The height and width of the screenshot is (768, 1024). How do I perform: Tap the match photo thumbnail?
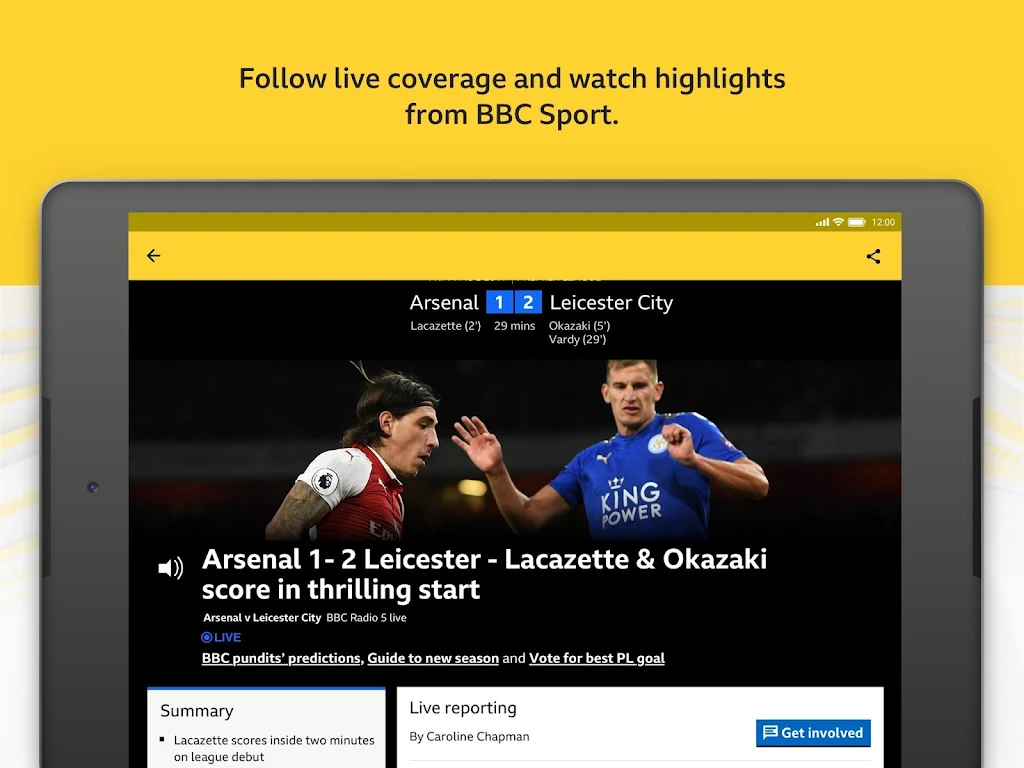click(515, 450)
